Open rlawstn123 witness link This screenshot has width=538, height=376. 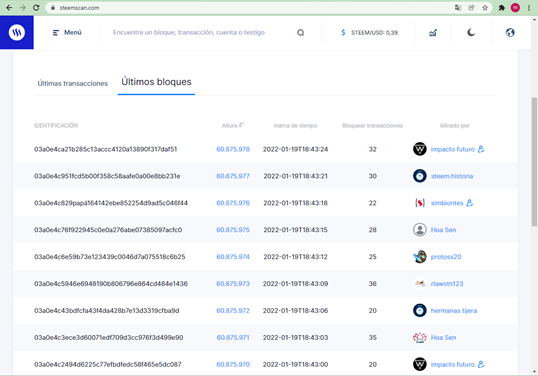(447, 284)
